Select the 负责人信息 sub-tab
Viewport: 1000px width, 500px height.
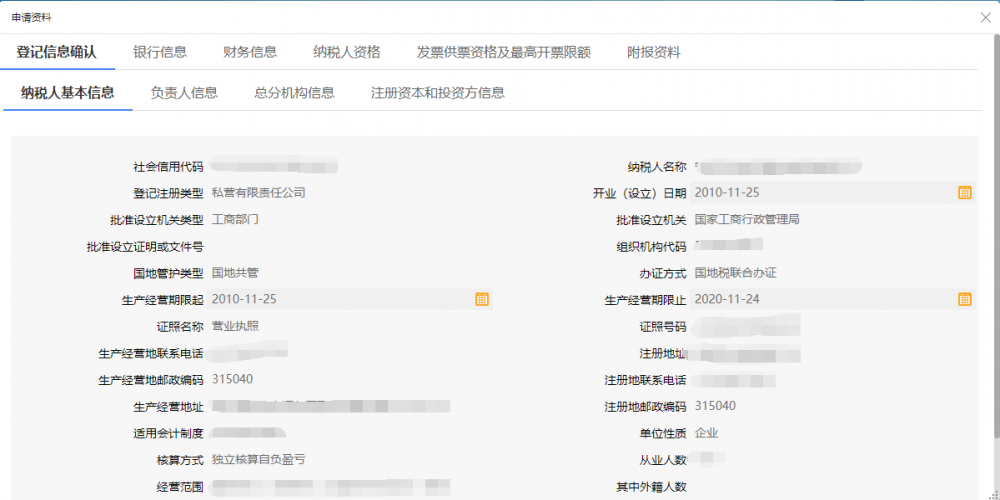[x=184, y=93]
